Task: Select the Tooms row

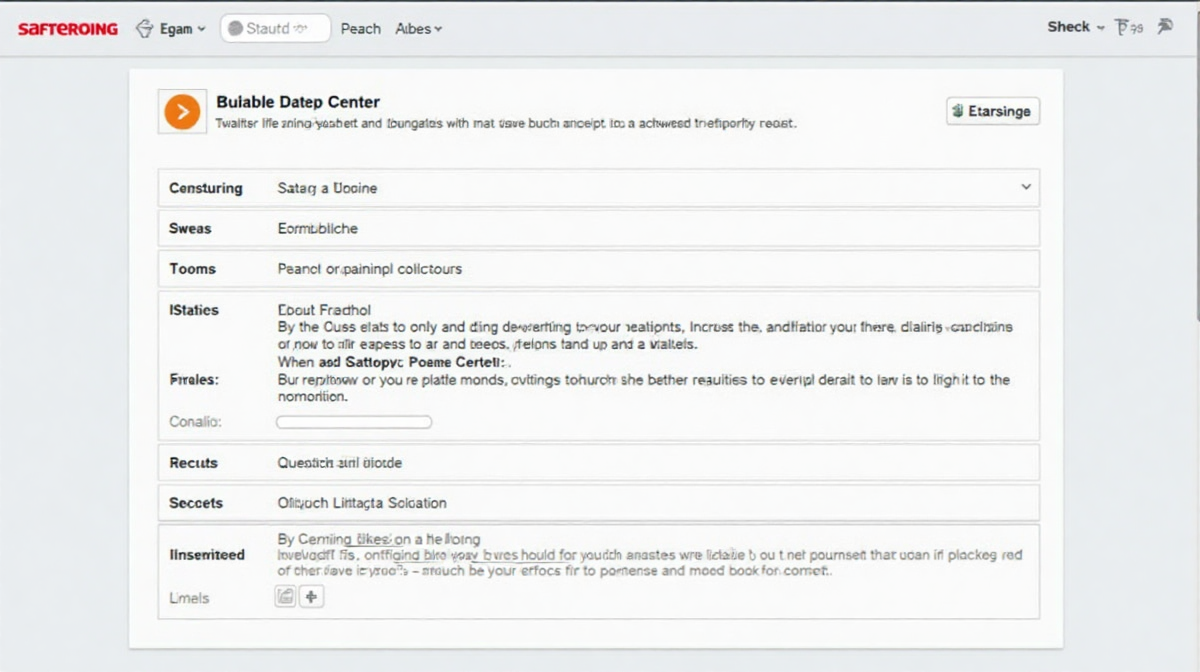Action: 598,269
